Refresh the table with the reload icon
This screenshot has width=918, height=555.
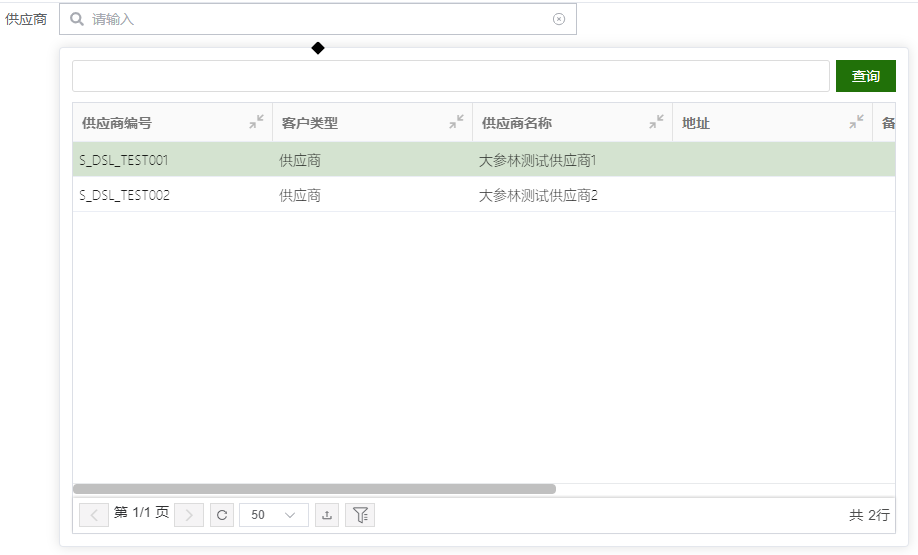point(222,515)
